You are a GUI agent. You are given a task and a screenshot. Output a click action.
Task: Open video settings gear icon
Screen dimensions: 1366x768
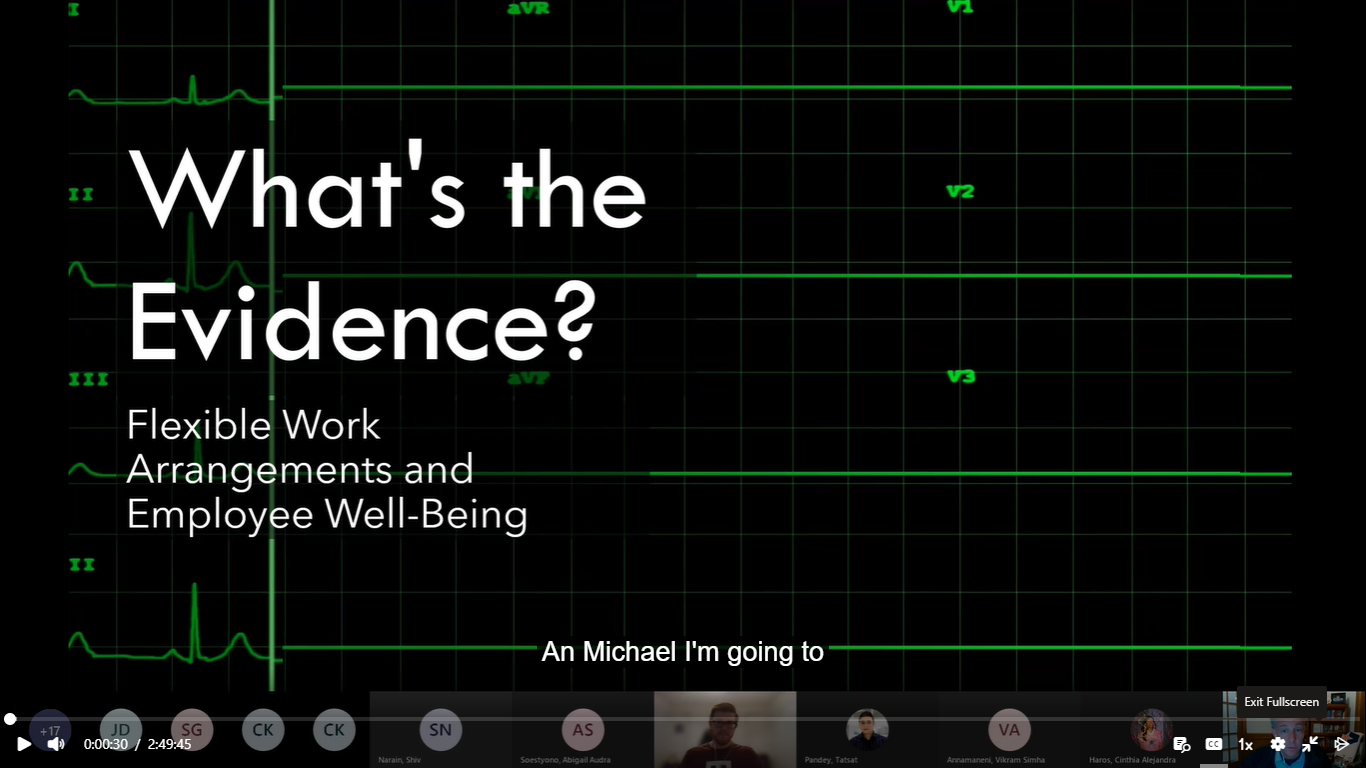(x=1277, y=744)
